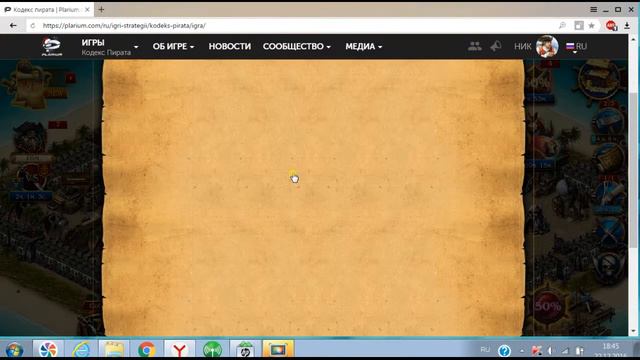The image size is (640, 360).
Task: Switch to the screen recorder taskbar app
Action: coord(278,350)
